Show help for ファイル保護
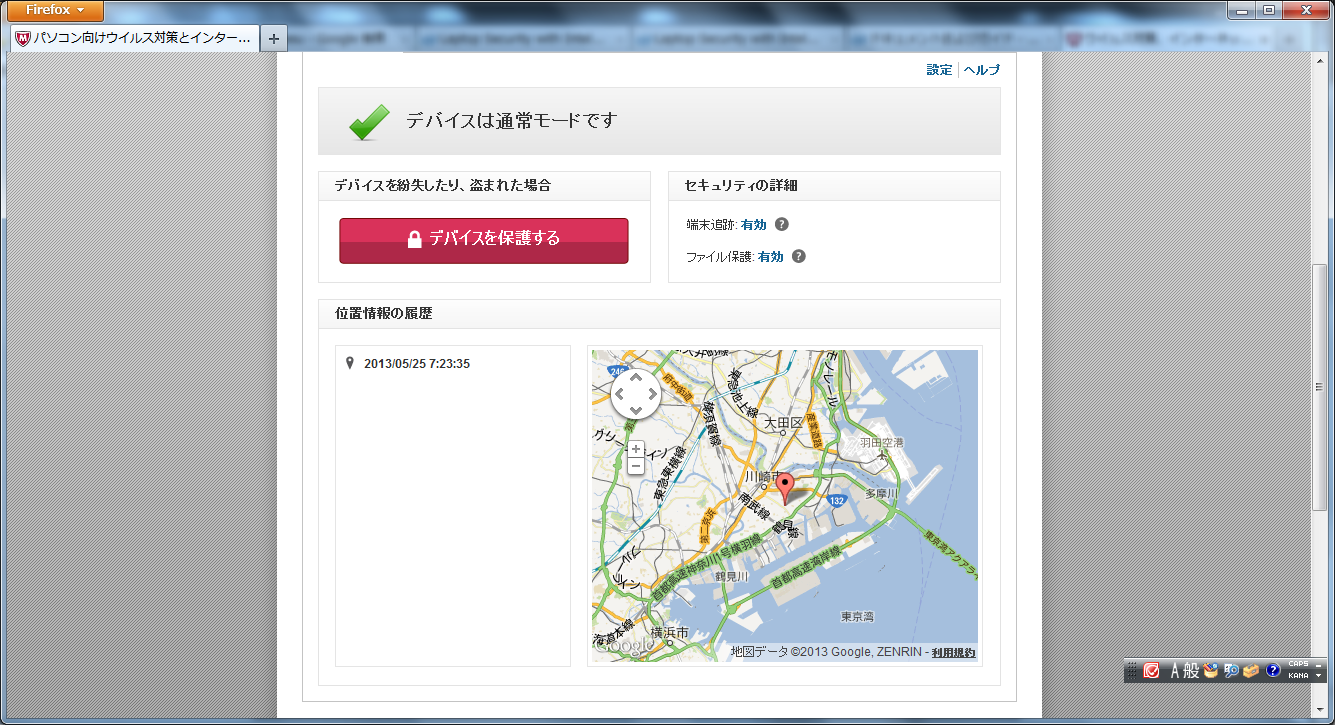The height and width of the screenshot is (725, 1335). click(799, 256)
